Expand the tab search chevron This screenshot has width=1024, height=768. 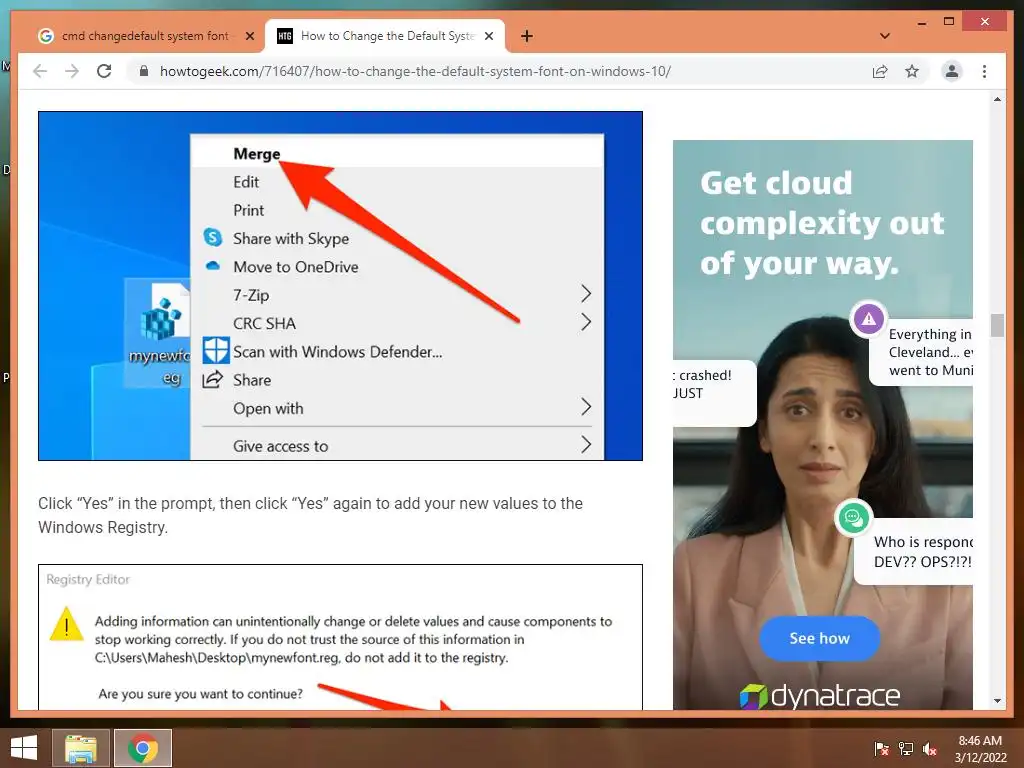885,36
